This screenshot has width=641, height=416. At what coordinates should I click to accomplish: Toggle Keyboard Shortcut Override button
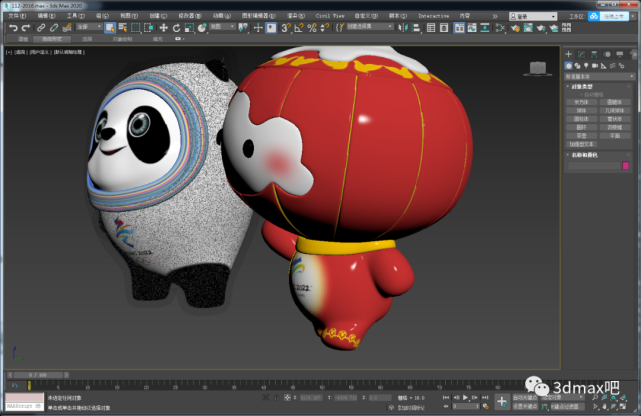point(271,28)
